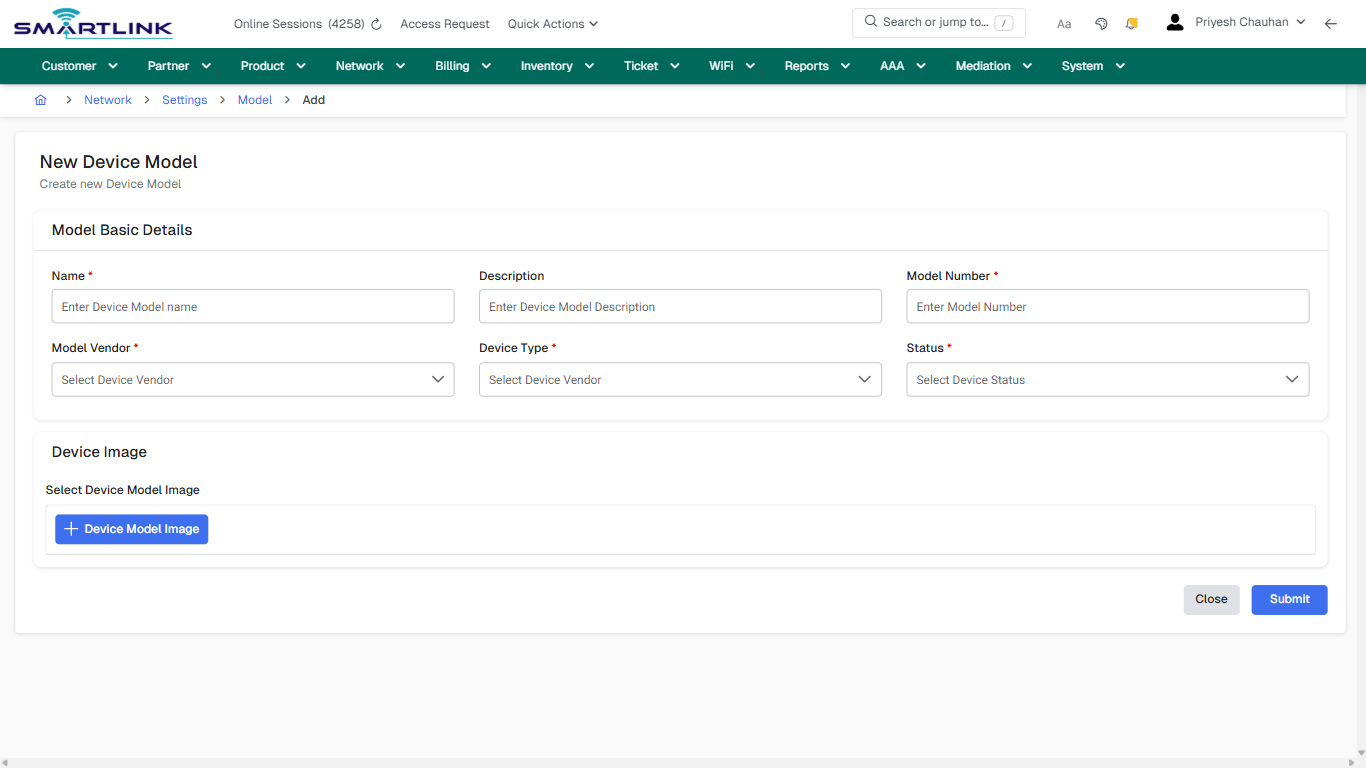Image resolution: width=1366 pixels, height=768 pixels.
Task: Open the Access Request page
Action: 444,23
